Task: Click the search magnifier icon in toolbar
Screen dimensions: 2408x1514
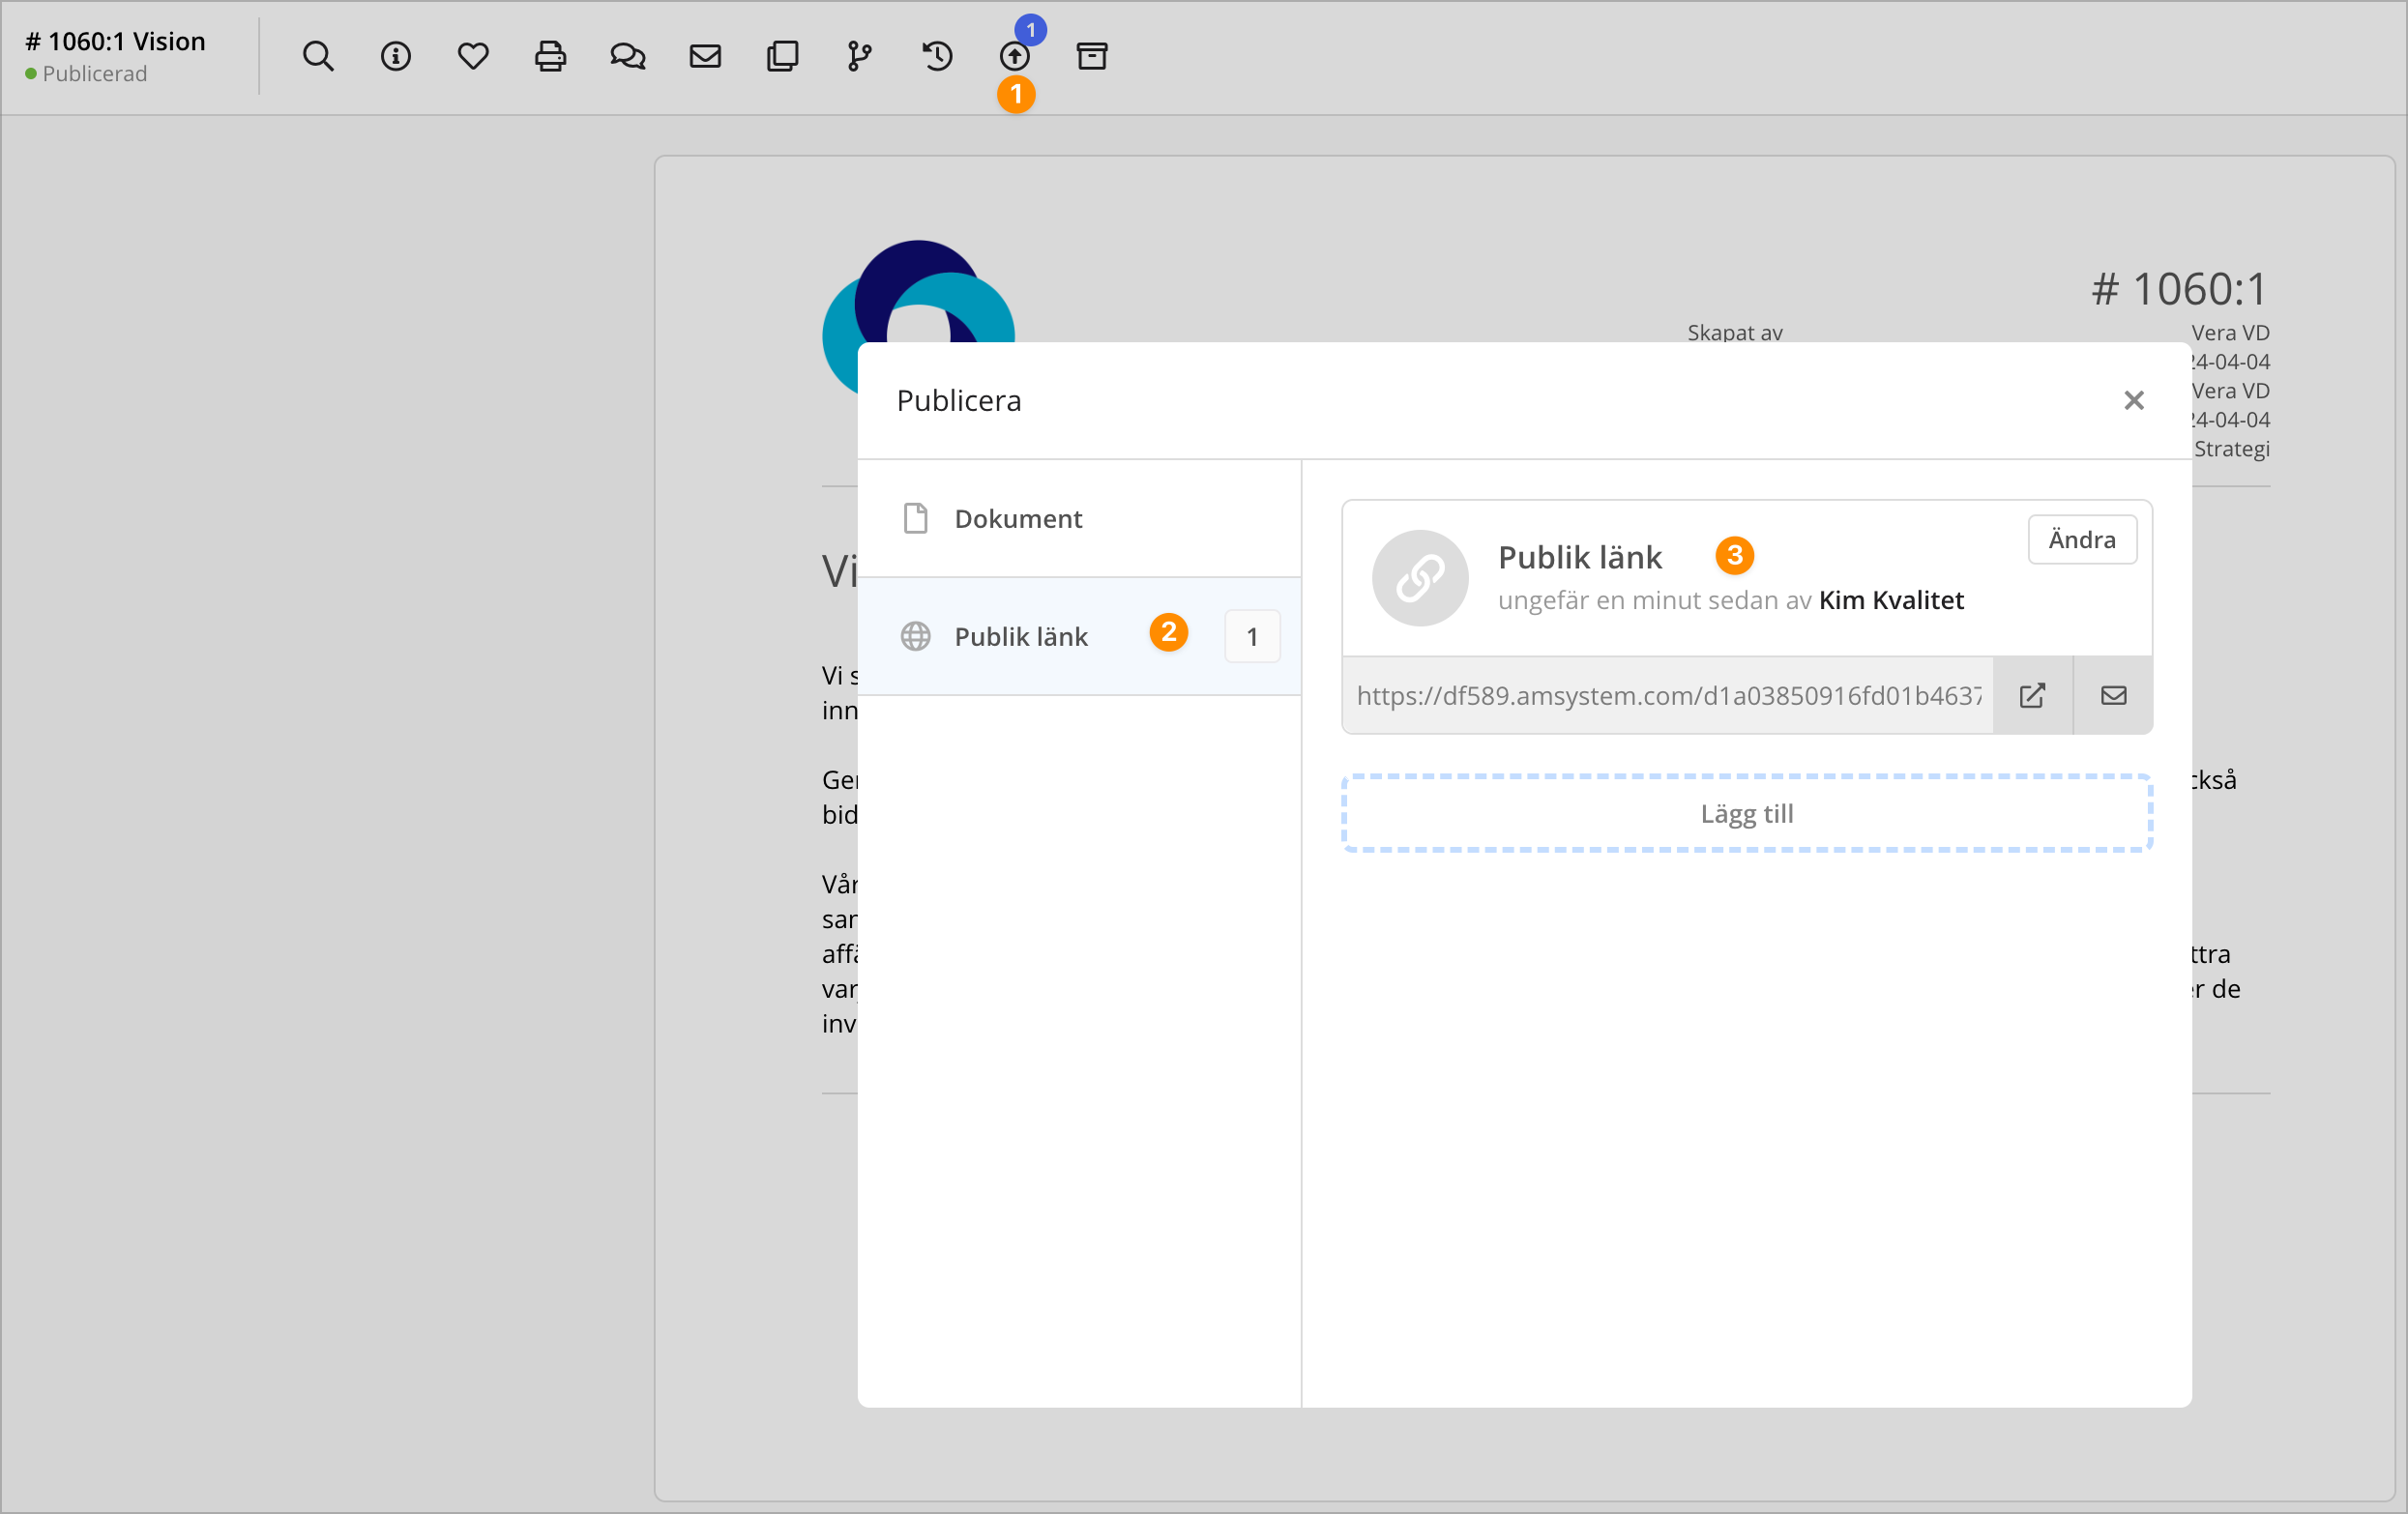Action: click(318, 56)
